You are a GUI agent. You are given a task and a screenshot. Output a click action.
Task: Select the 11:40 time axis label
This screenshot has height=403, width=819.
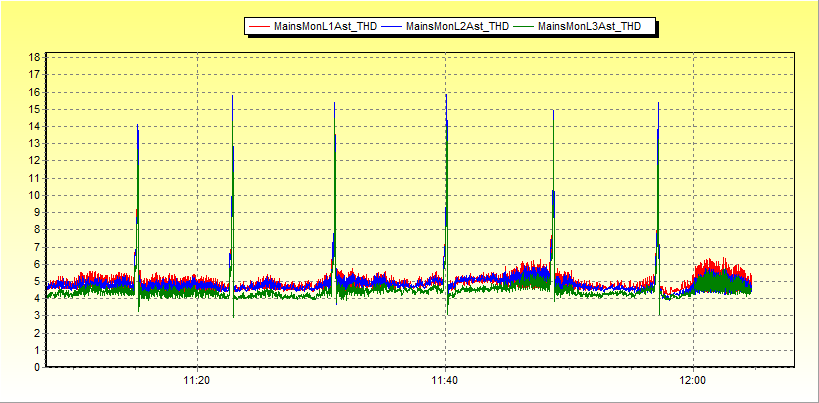pyautogui.click(x=445, y=381)
